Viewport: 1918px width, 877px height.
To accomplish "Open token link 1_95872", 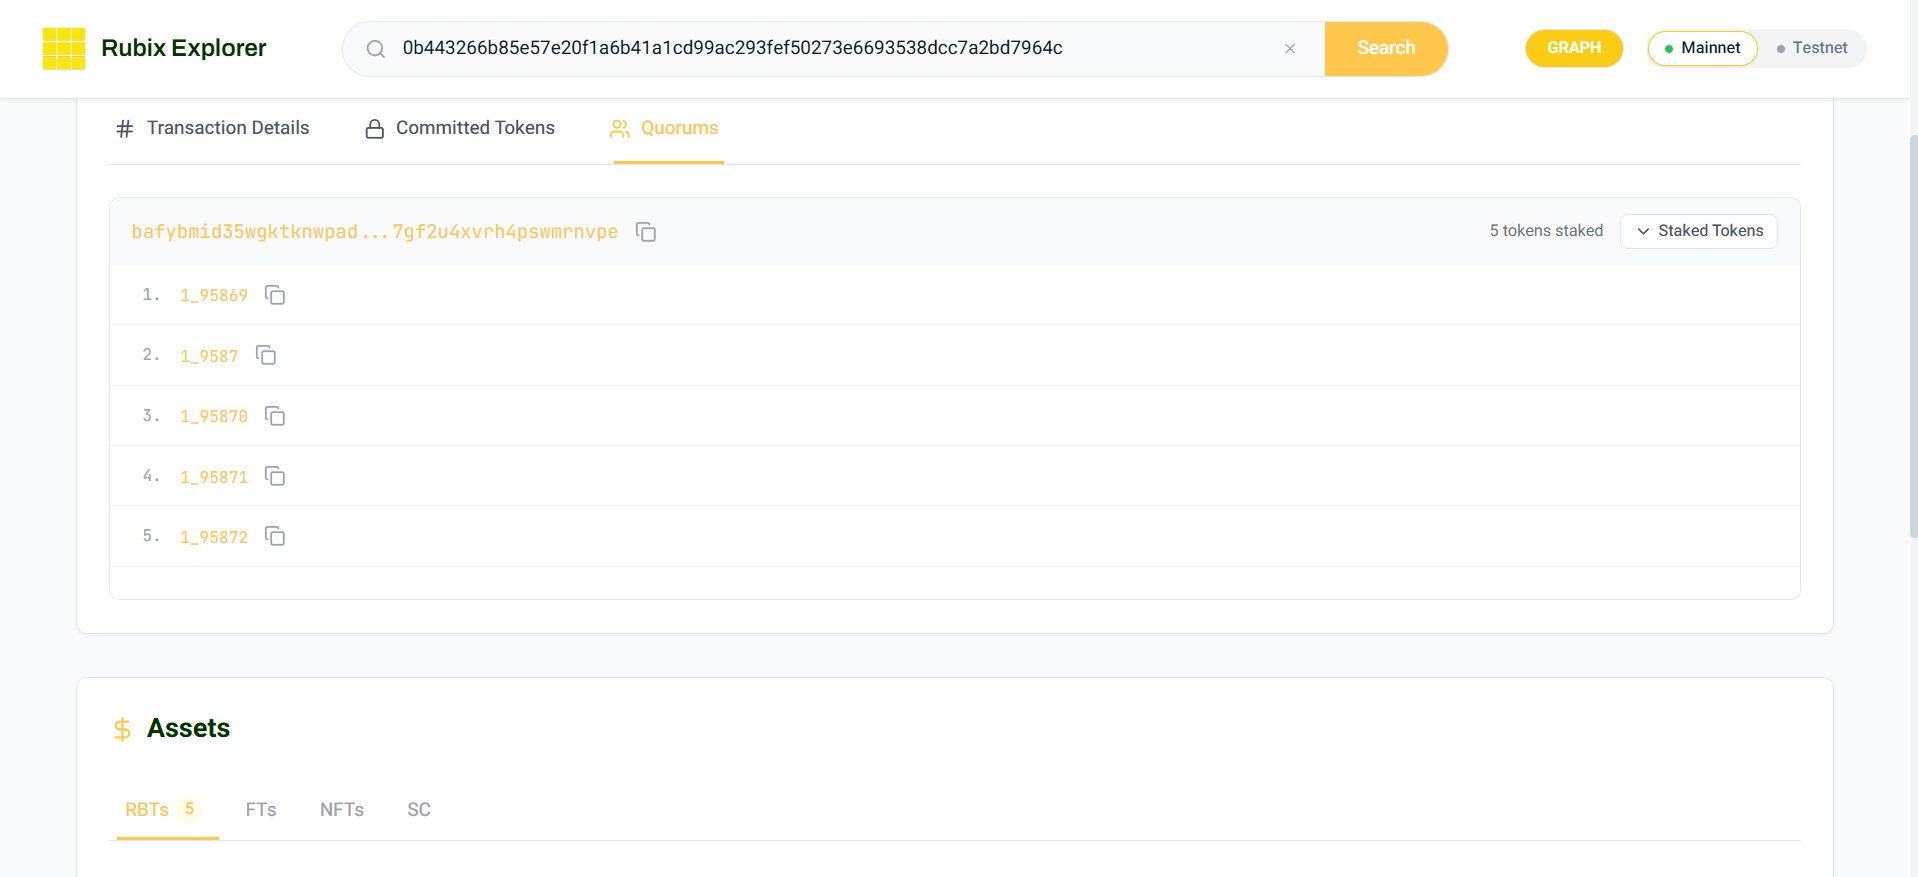I will pos(214,537).
